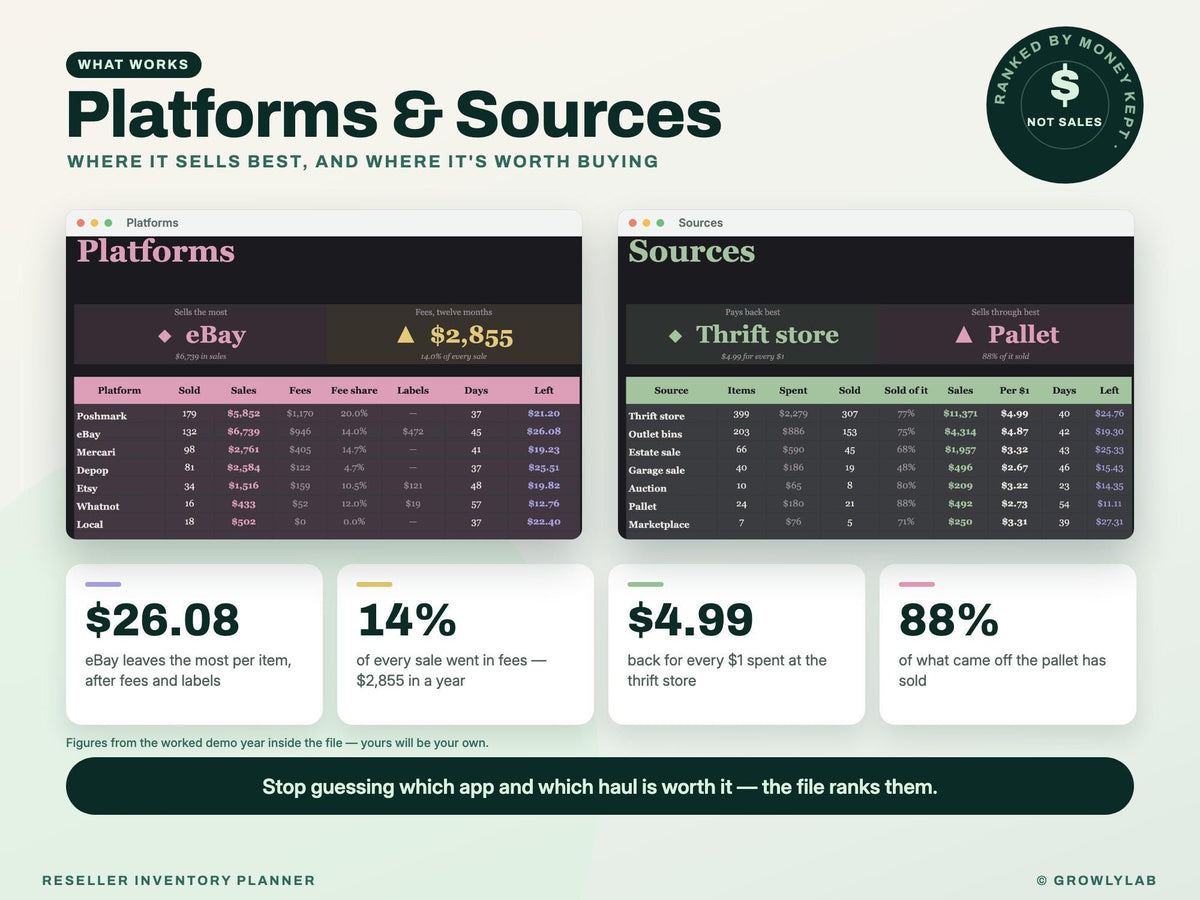Select the Garage sale row name
The image size is (1200, 900).
(656, 470)
